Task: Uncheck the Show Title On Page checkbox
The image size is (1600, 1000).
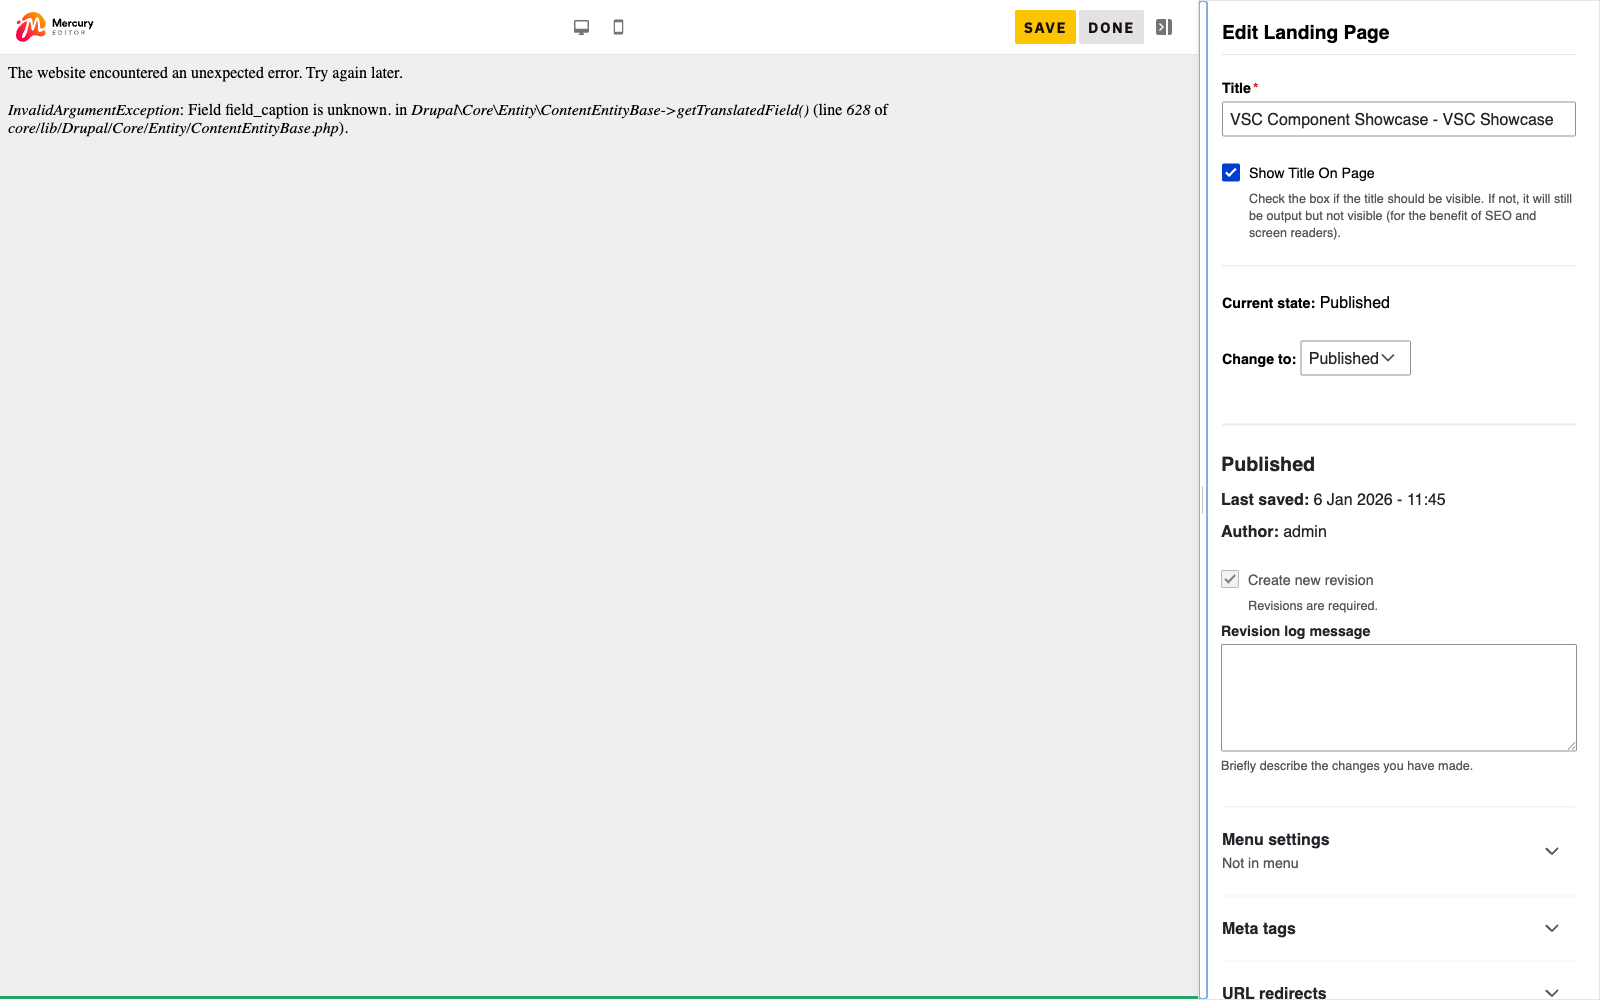Action: tap(1231, 173)
